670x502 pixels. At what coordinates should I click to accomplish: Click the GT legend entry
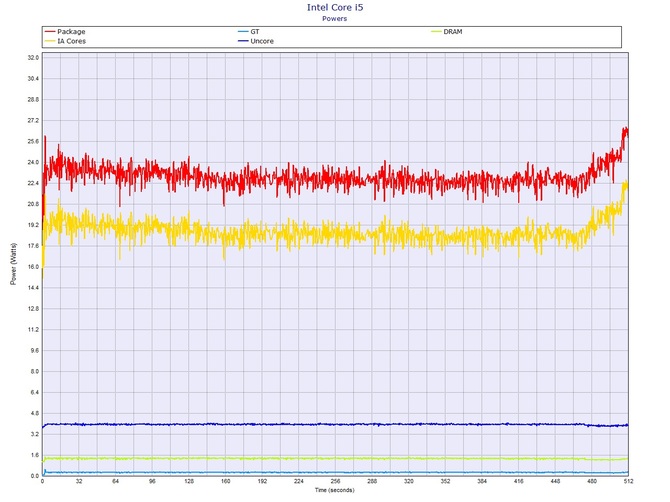point(249,32)
